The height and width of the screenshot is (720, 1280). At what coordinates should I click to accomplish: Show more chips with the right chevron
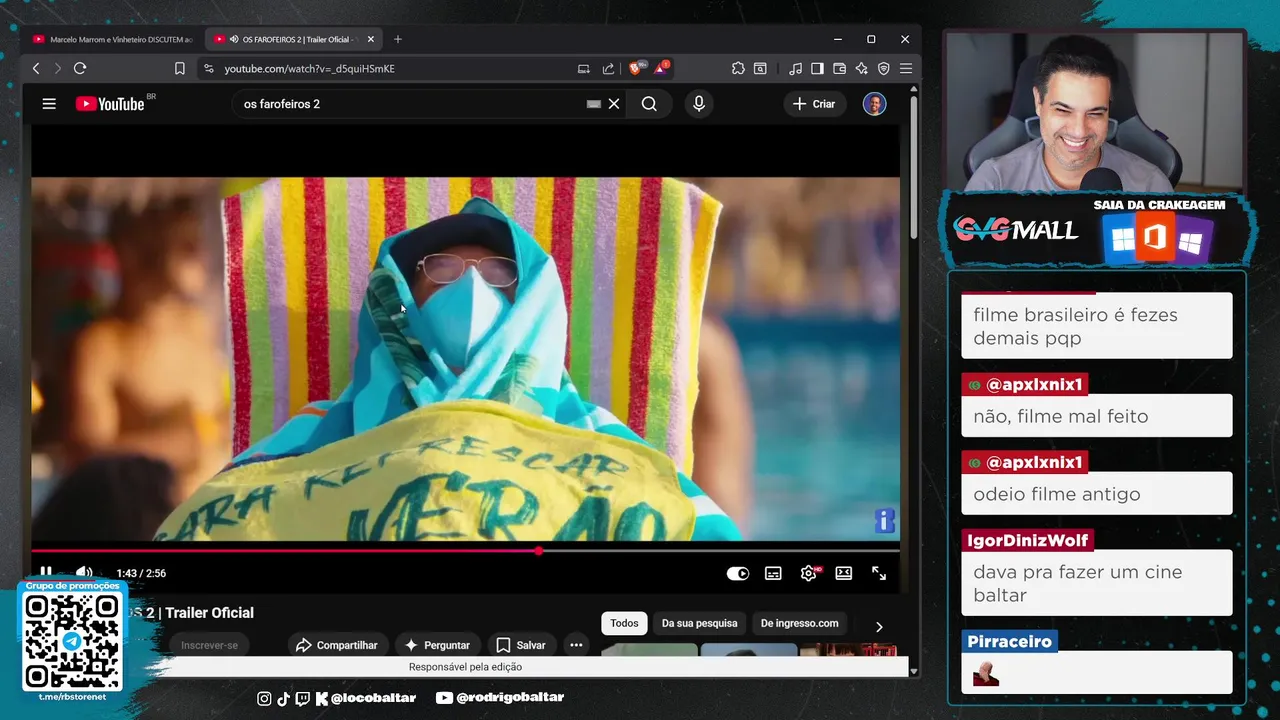click(x=879, y=627)
